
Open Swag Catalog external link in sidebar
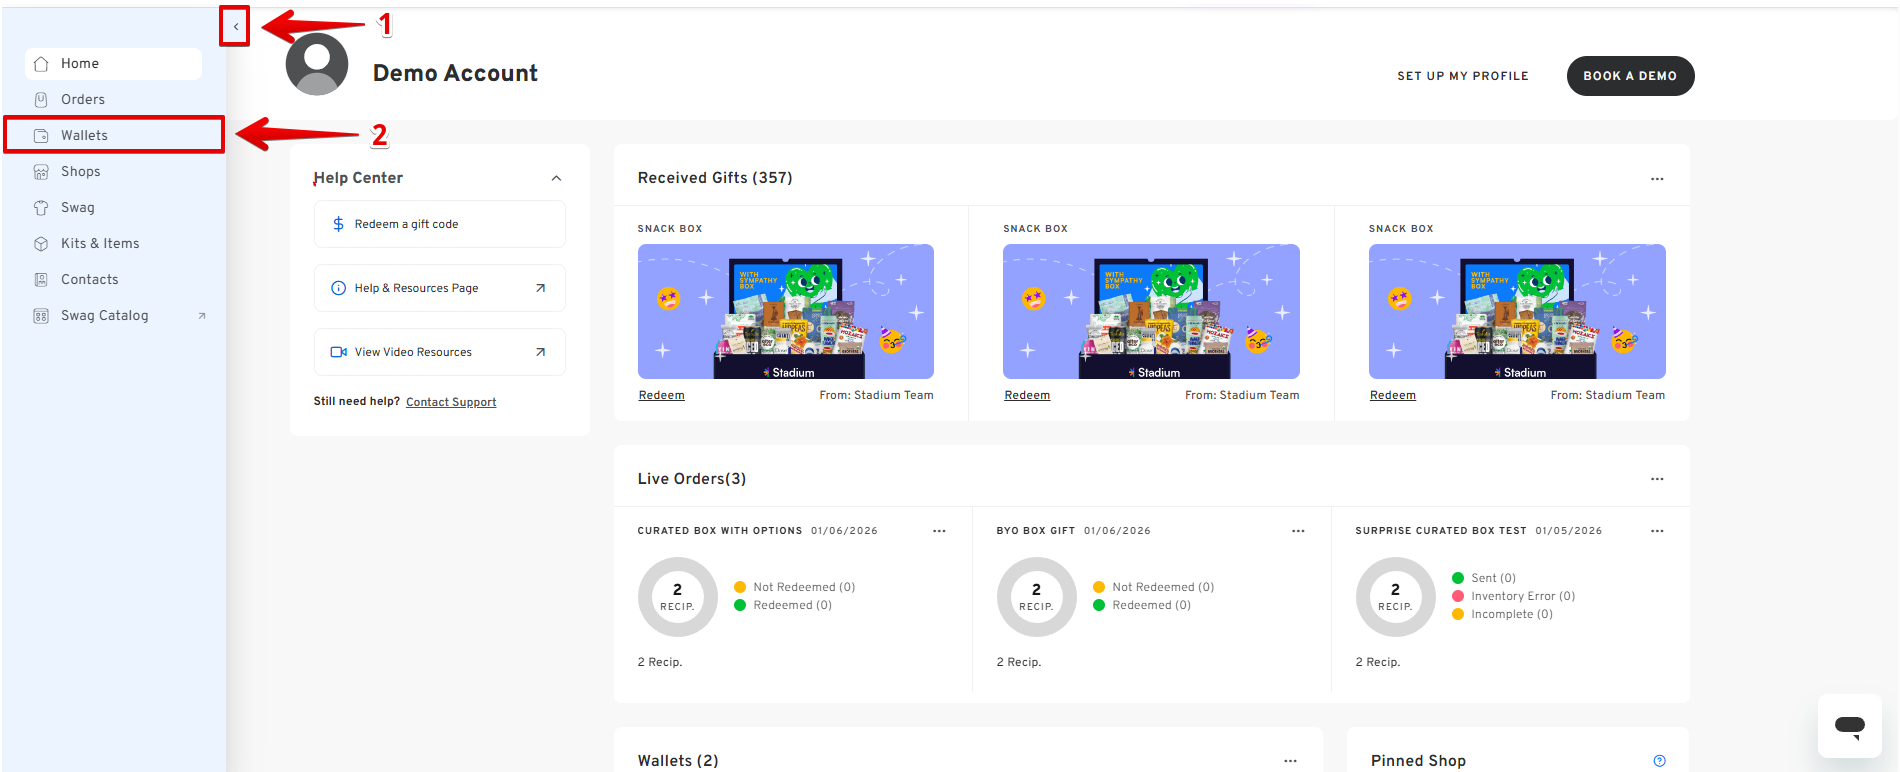pyautogui.click(x=105, y=315)
